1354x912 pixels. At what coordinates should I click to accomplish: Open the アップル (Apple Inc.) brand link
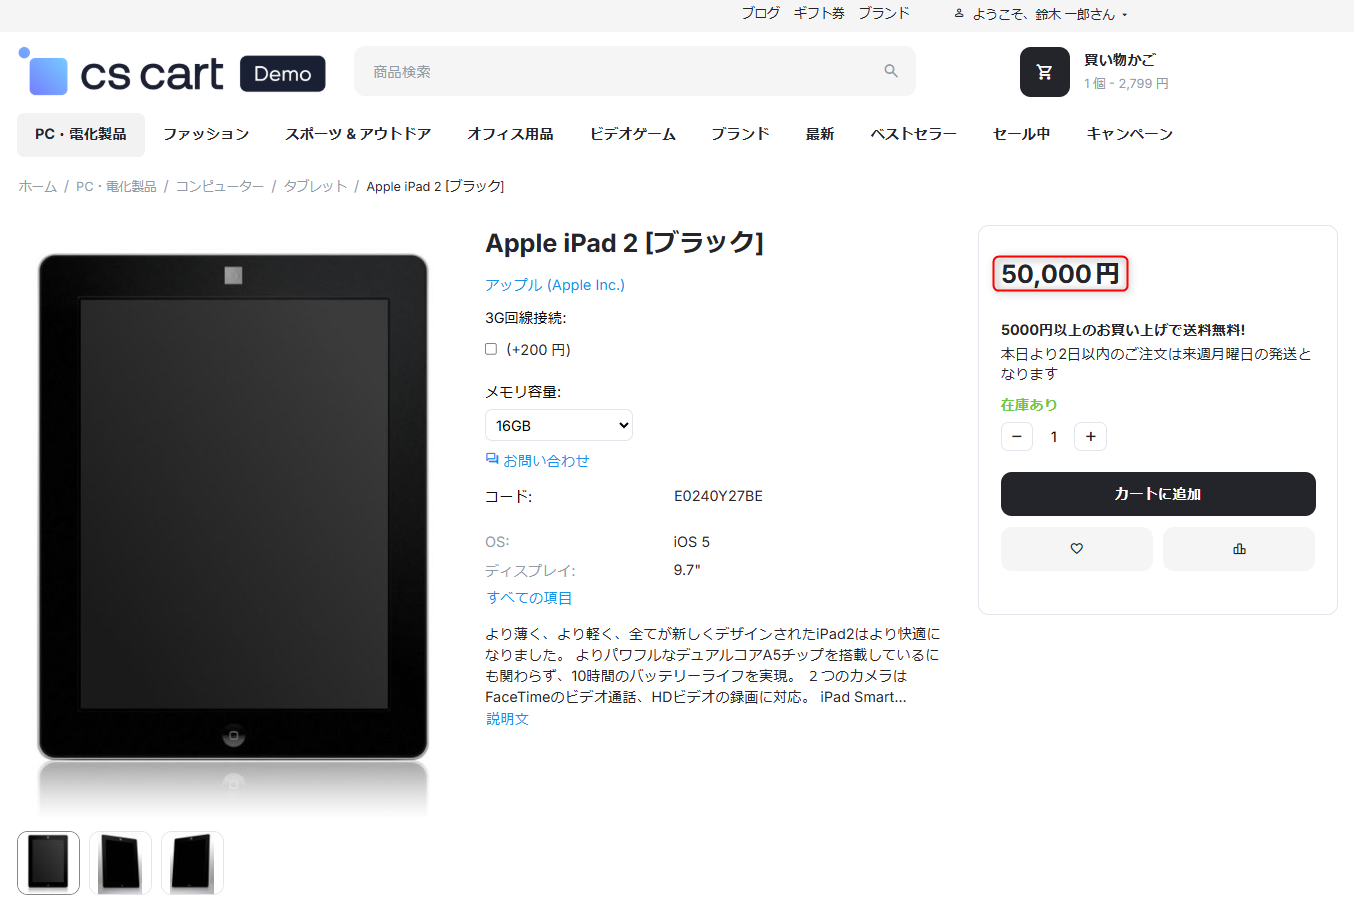(554, 285)
